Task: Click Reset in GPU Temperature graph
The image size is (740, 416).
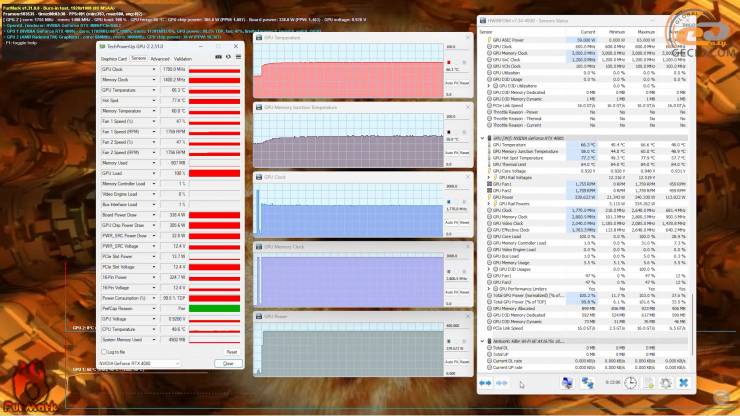Action: click(x=464, y=83)
